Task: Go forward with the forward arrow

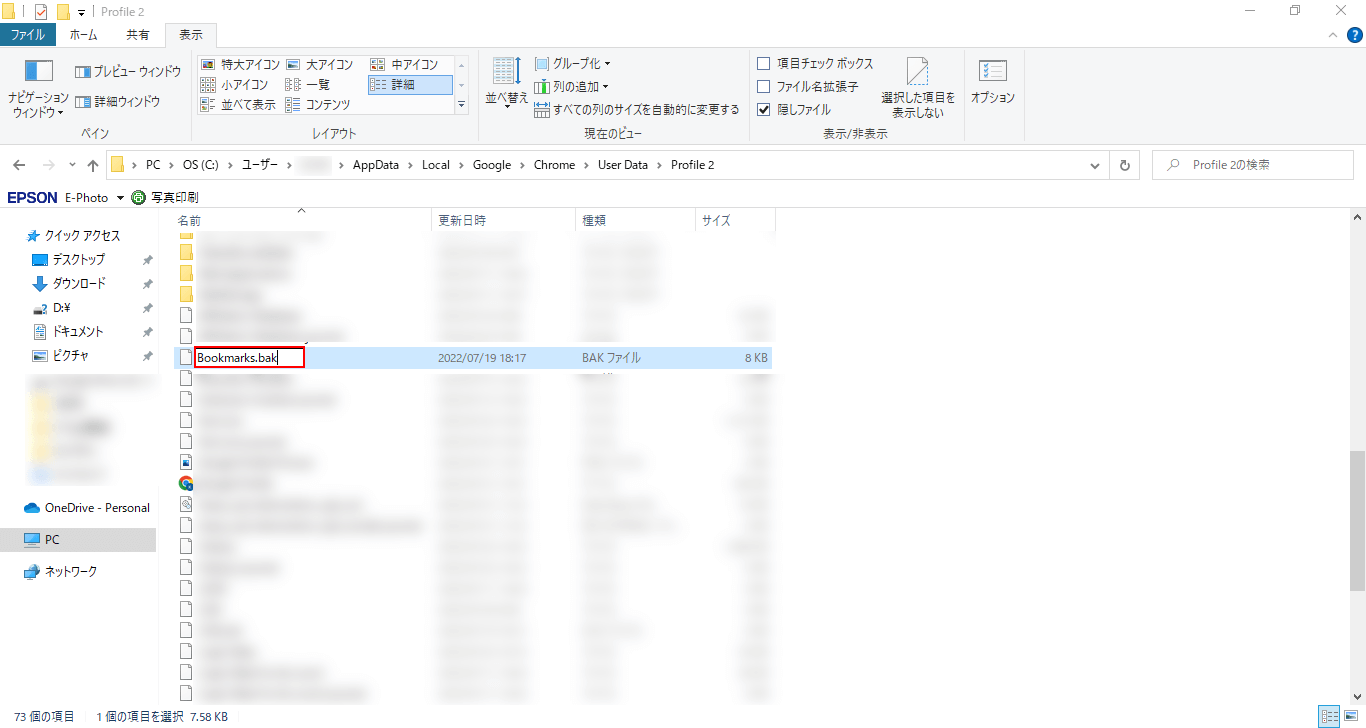Action: pos(48,165)
